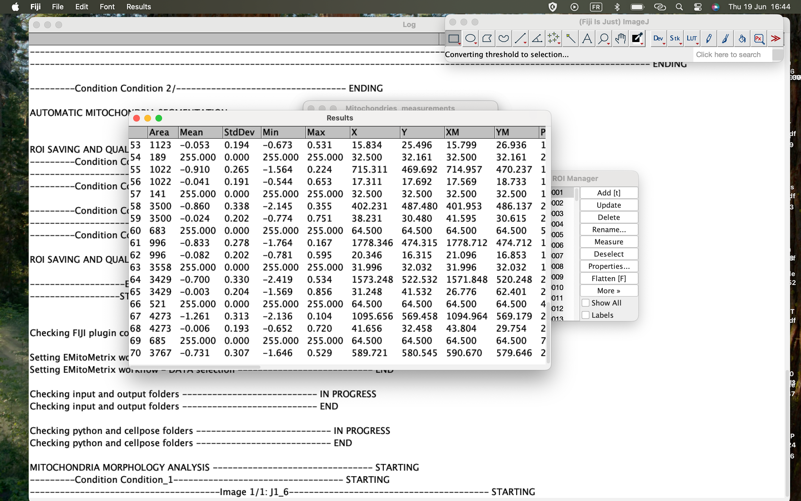Open the LUT menu tool

coord(692,38)
